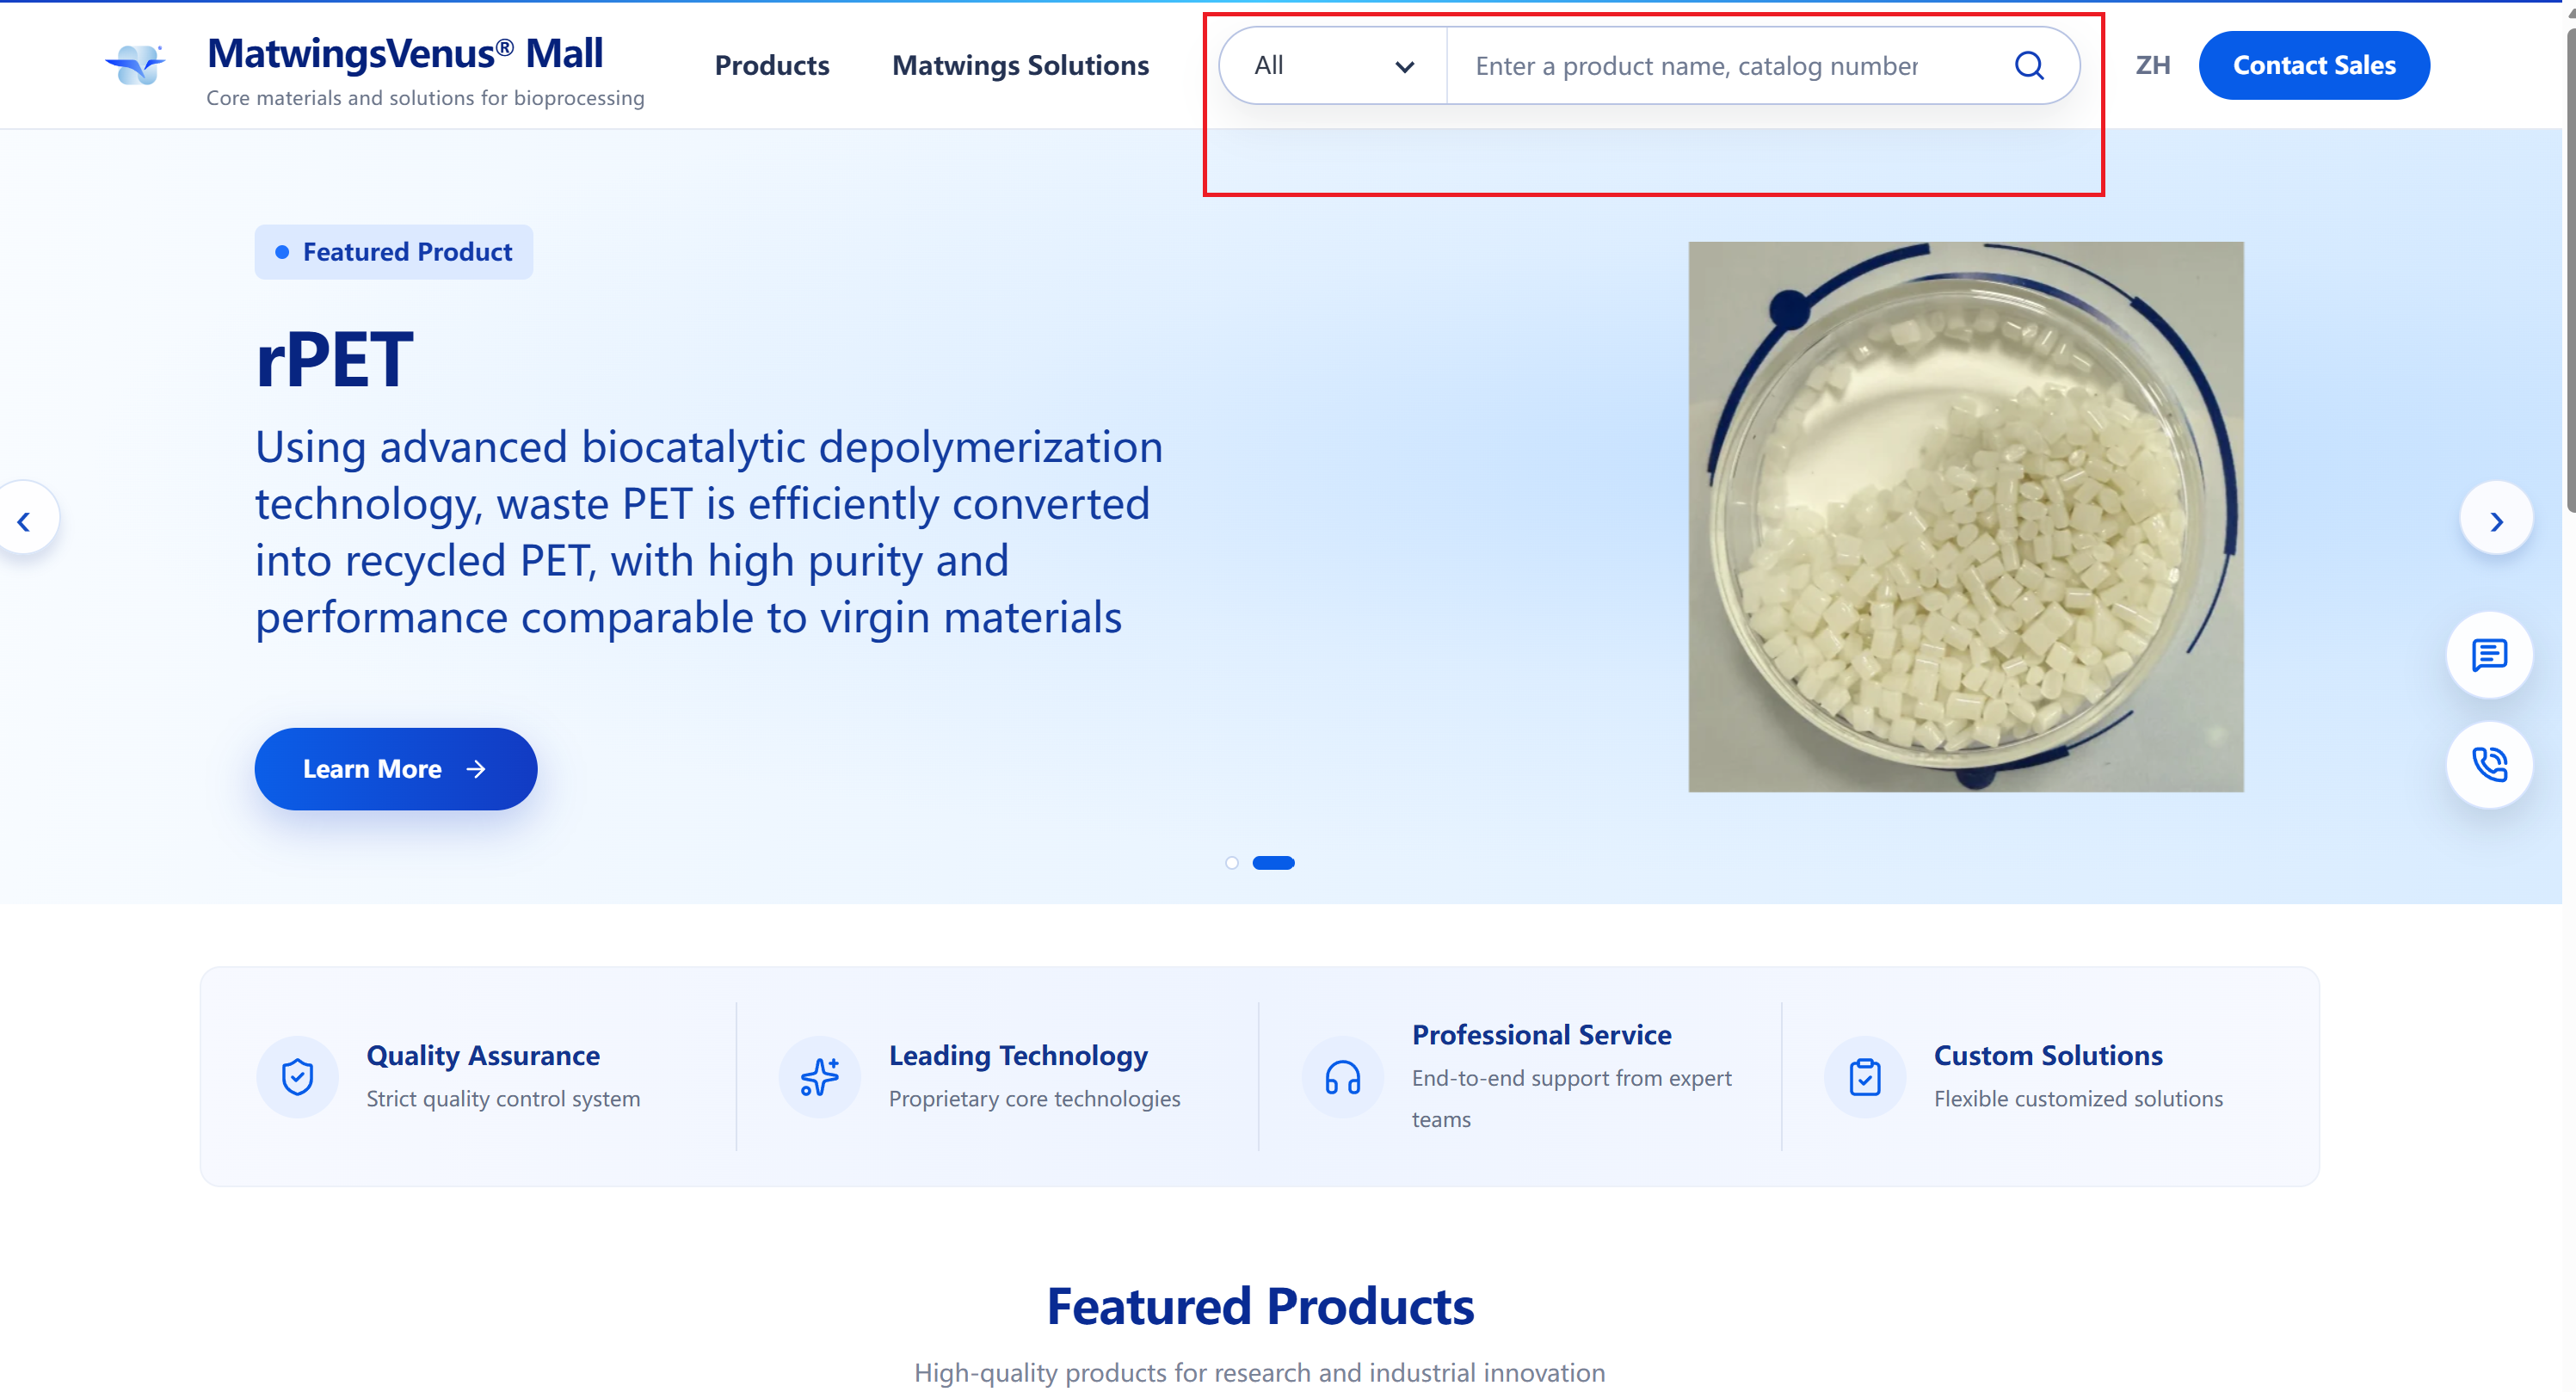
Task: Open the All category dropdown
Action: [1333, 66]
